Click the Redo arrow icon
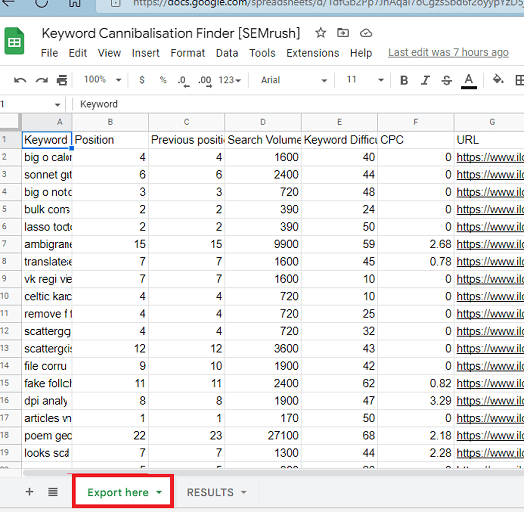The height and width of the screenshot is (512, 524). point(42,80)
